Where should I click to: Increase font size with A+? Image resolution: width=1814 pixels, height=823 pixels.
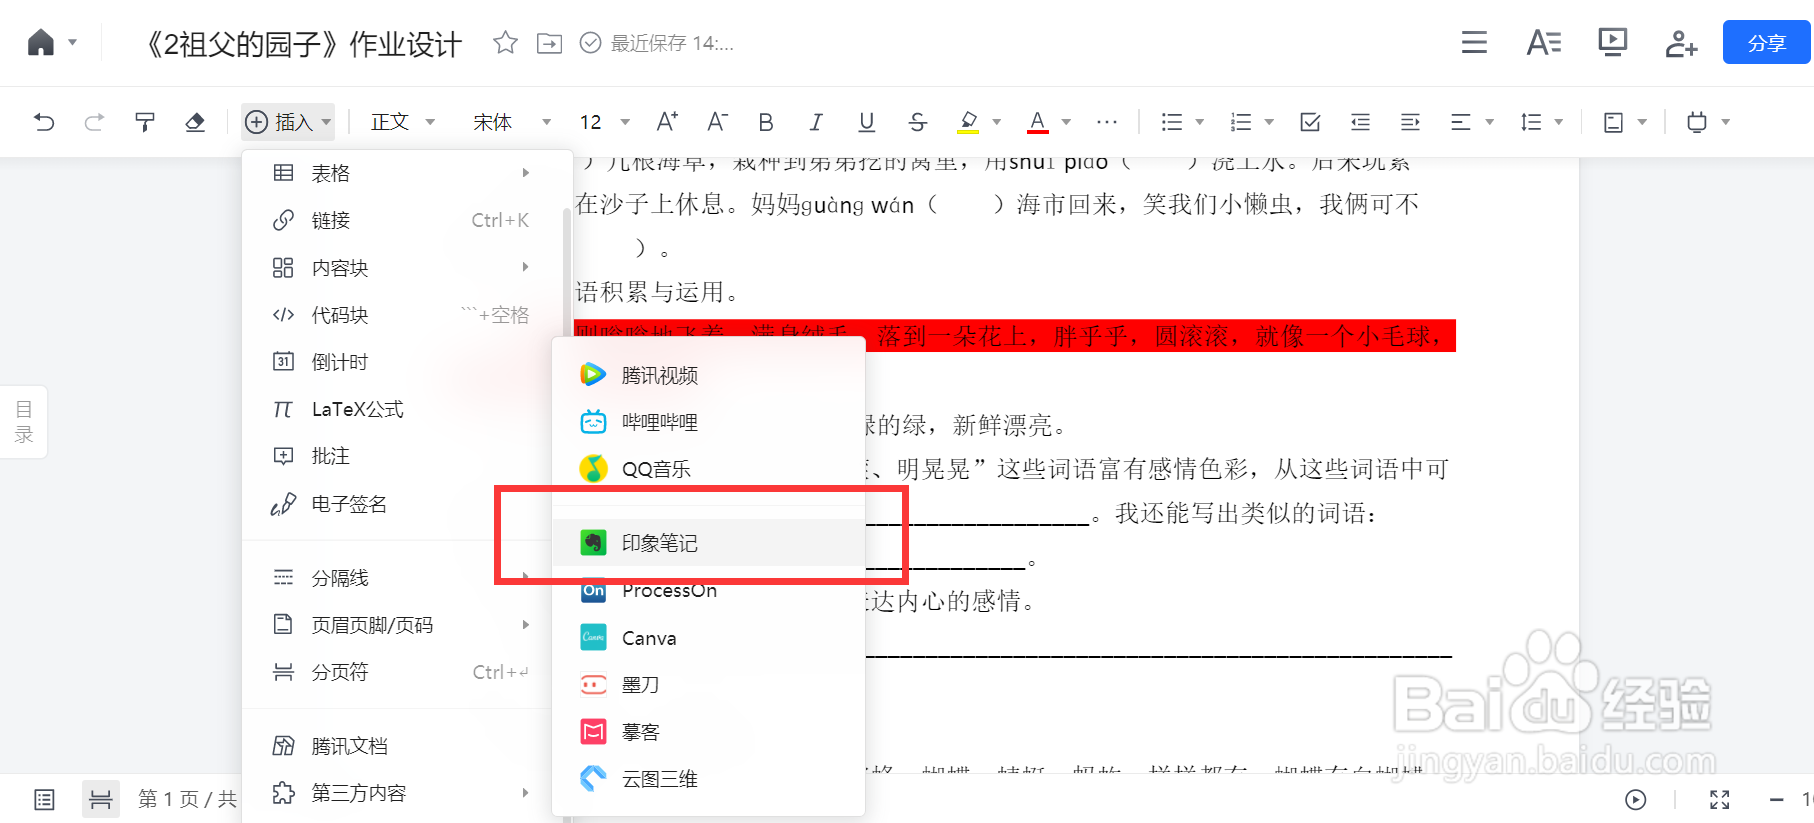click(x=667, y=122)
